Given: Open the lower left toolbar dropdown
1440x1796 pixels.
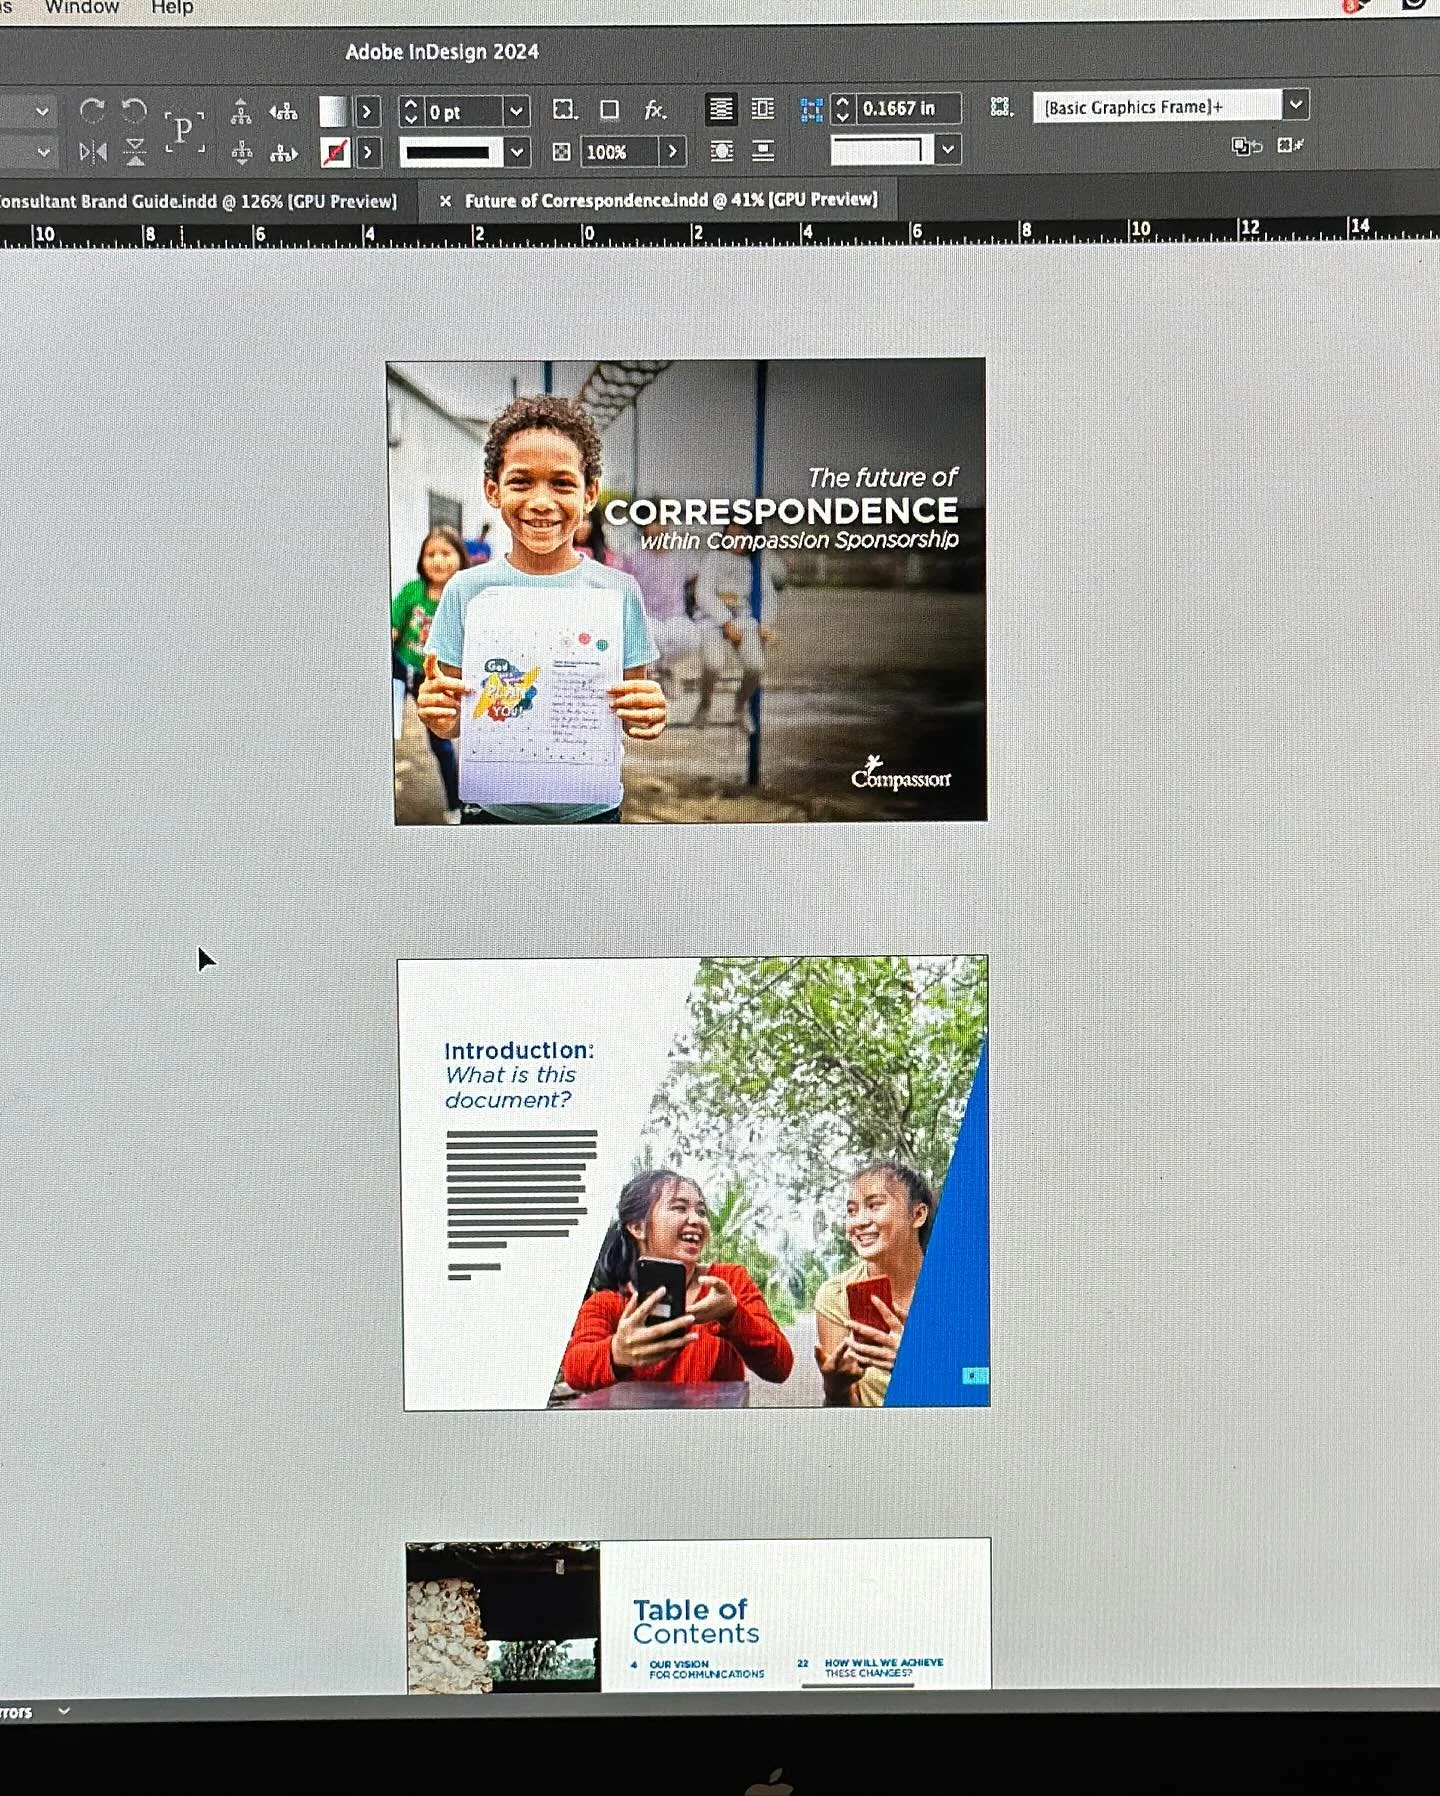Looking at the screenshot, I should click(42, 152).
